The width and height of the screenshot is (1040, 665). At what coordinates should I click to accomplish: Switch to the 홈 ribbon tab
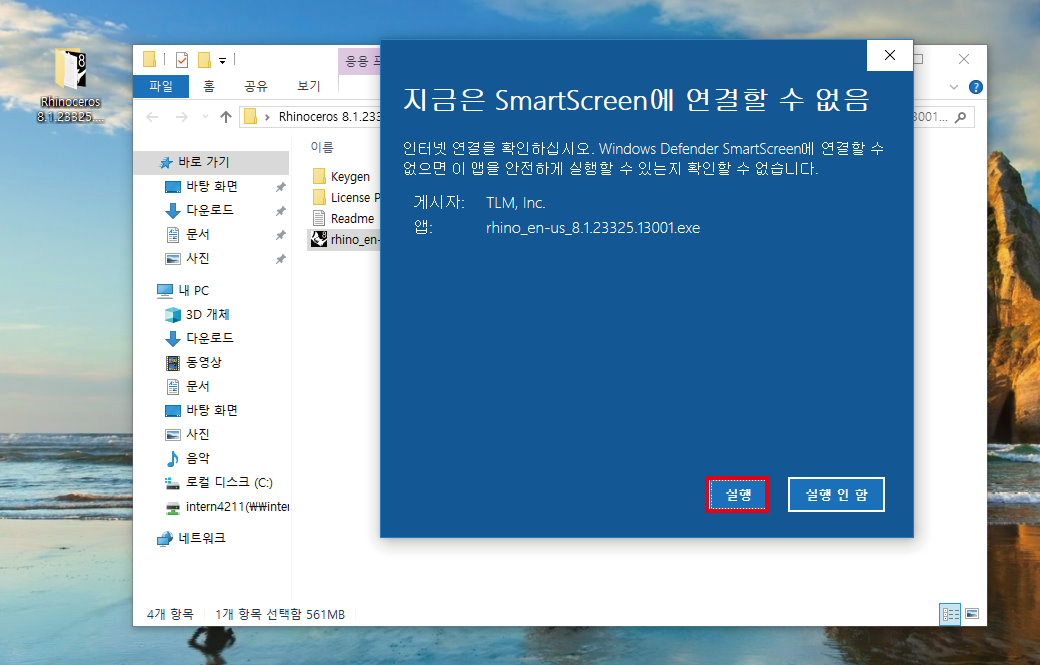point(209,86)
